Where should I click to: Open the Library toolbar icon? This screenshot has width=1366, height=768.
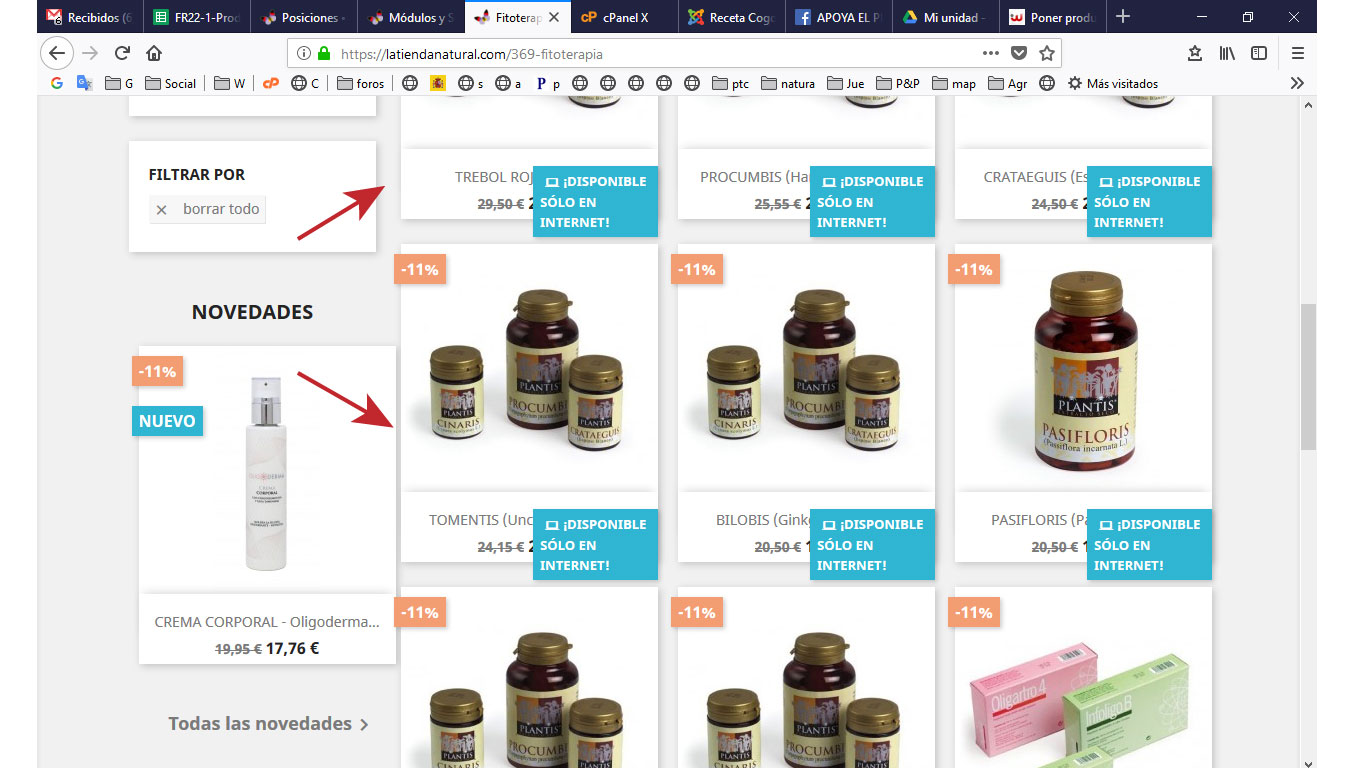[1227, 53]
